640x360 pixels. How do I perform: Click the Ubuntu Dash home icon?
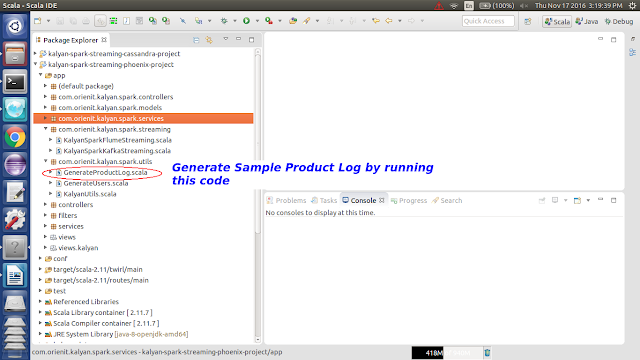[x=15, y=27]
